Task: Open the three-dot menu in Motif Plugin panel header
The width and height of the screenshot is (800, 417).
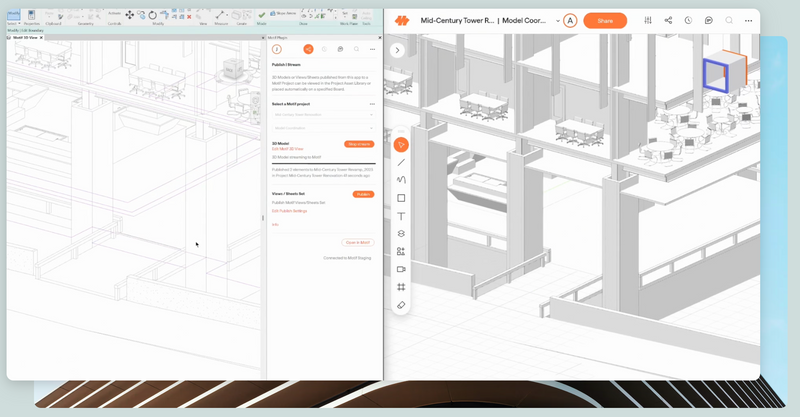Action: [372, 50]
